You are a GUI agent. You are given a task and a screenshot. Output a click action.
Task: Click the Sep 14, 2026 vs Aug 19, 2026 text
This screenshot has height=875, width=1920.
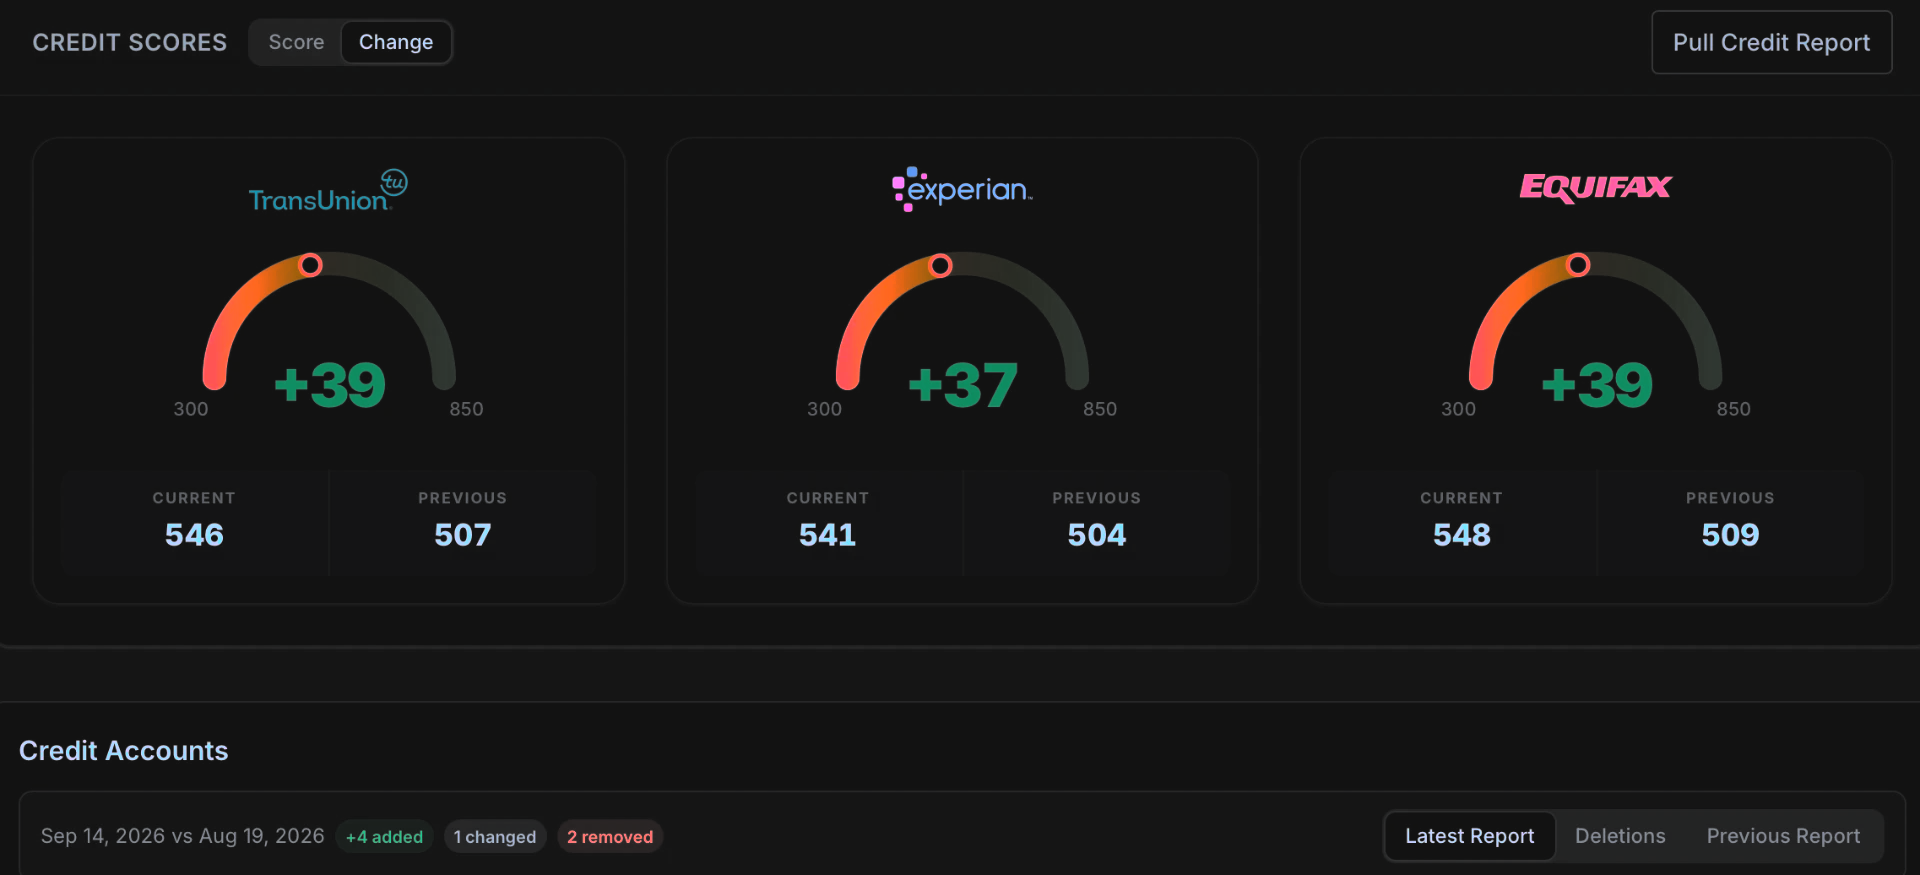183,836
